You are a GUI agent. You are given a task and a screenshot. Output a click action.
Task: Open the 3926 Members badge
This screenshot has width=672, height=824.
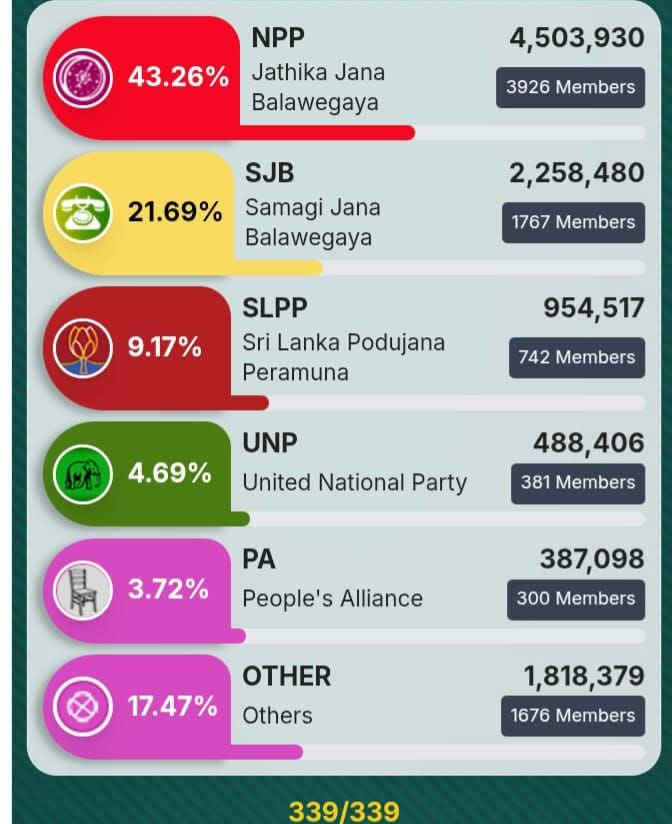[x=571, y=87]
